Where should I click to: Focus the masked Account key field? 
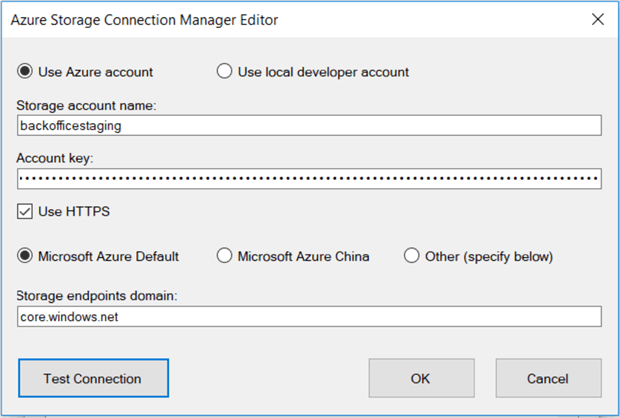[309, 179]
